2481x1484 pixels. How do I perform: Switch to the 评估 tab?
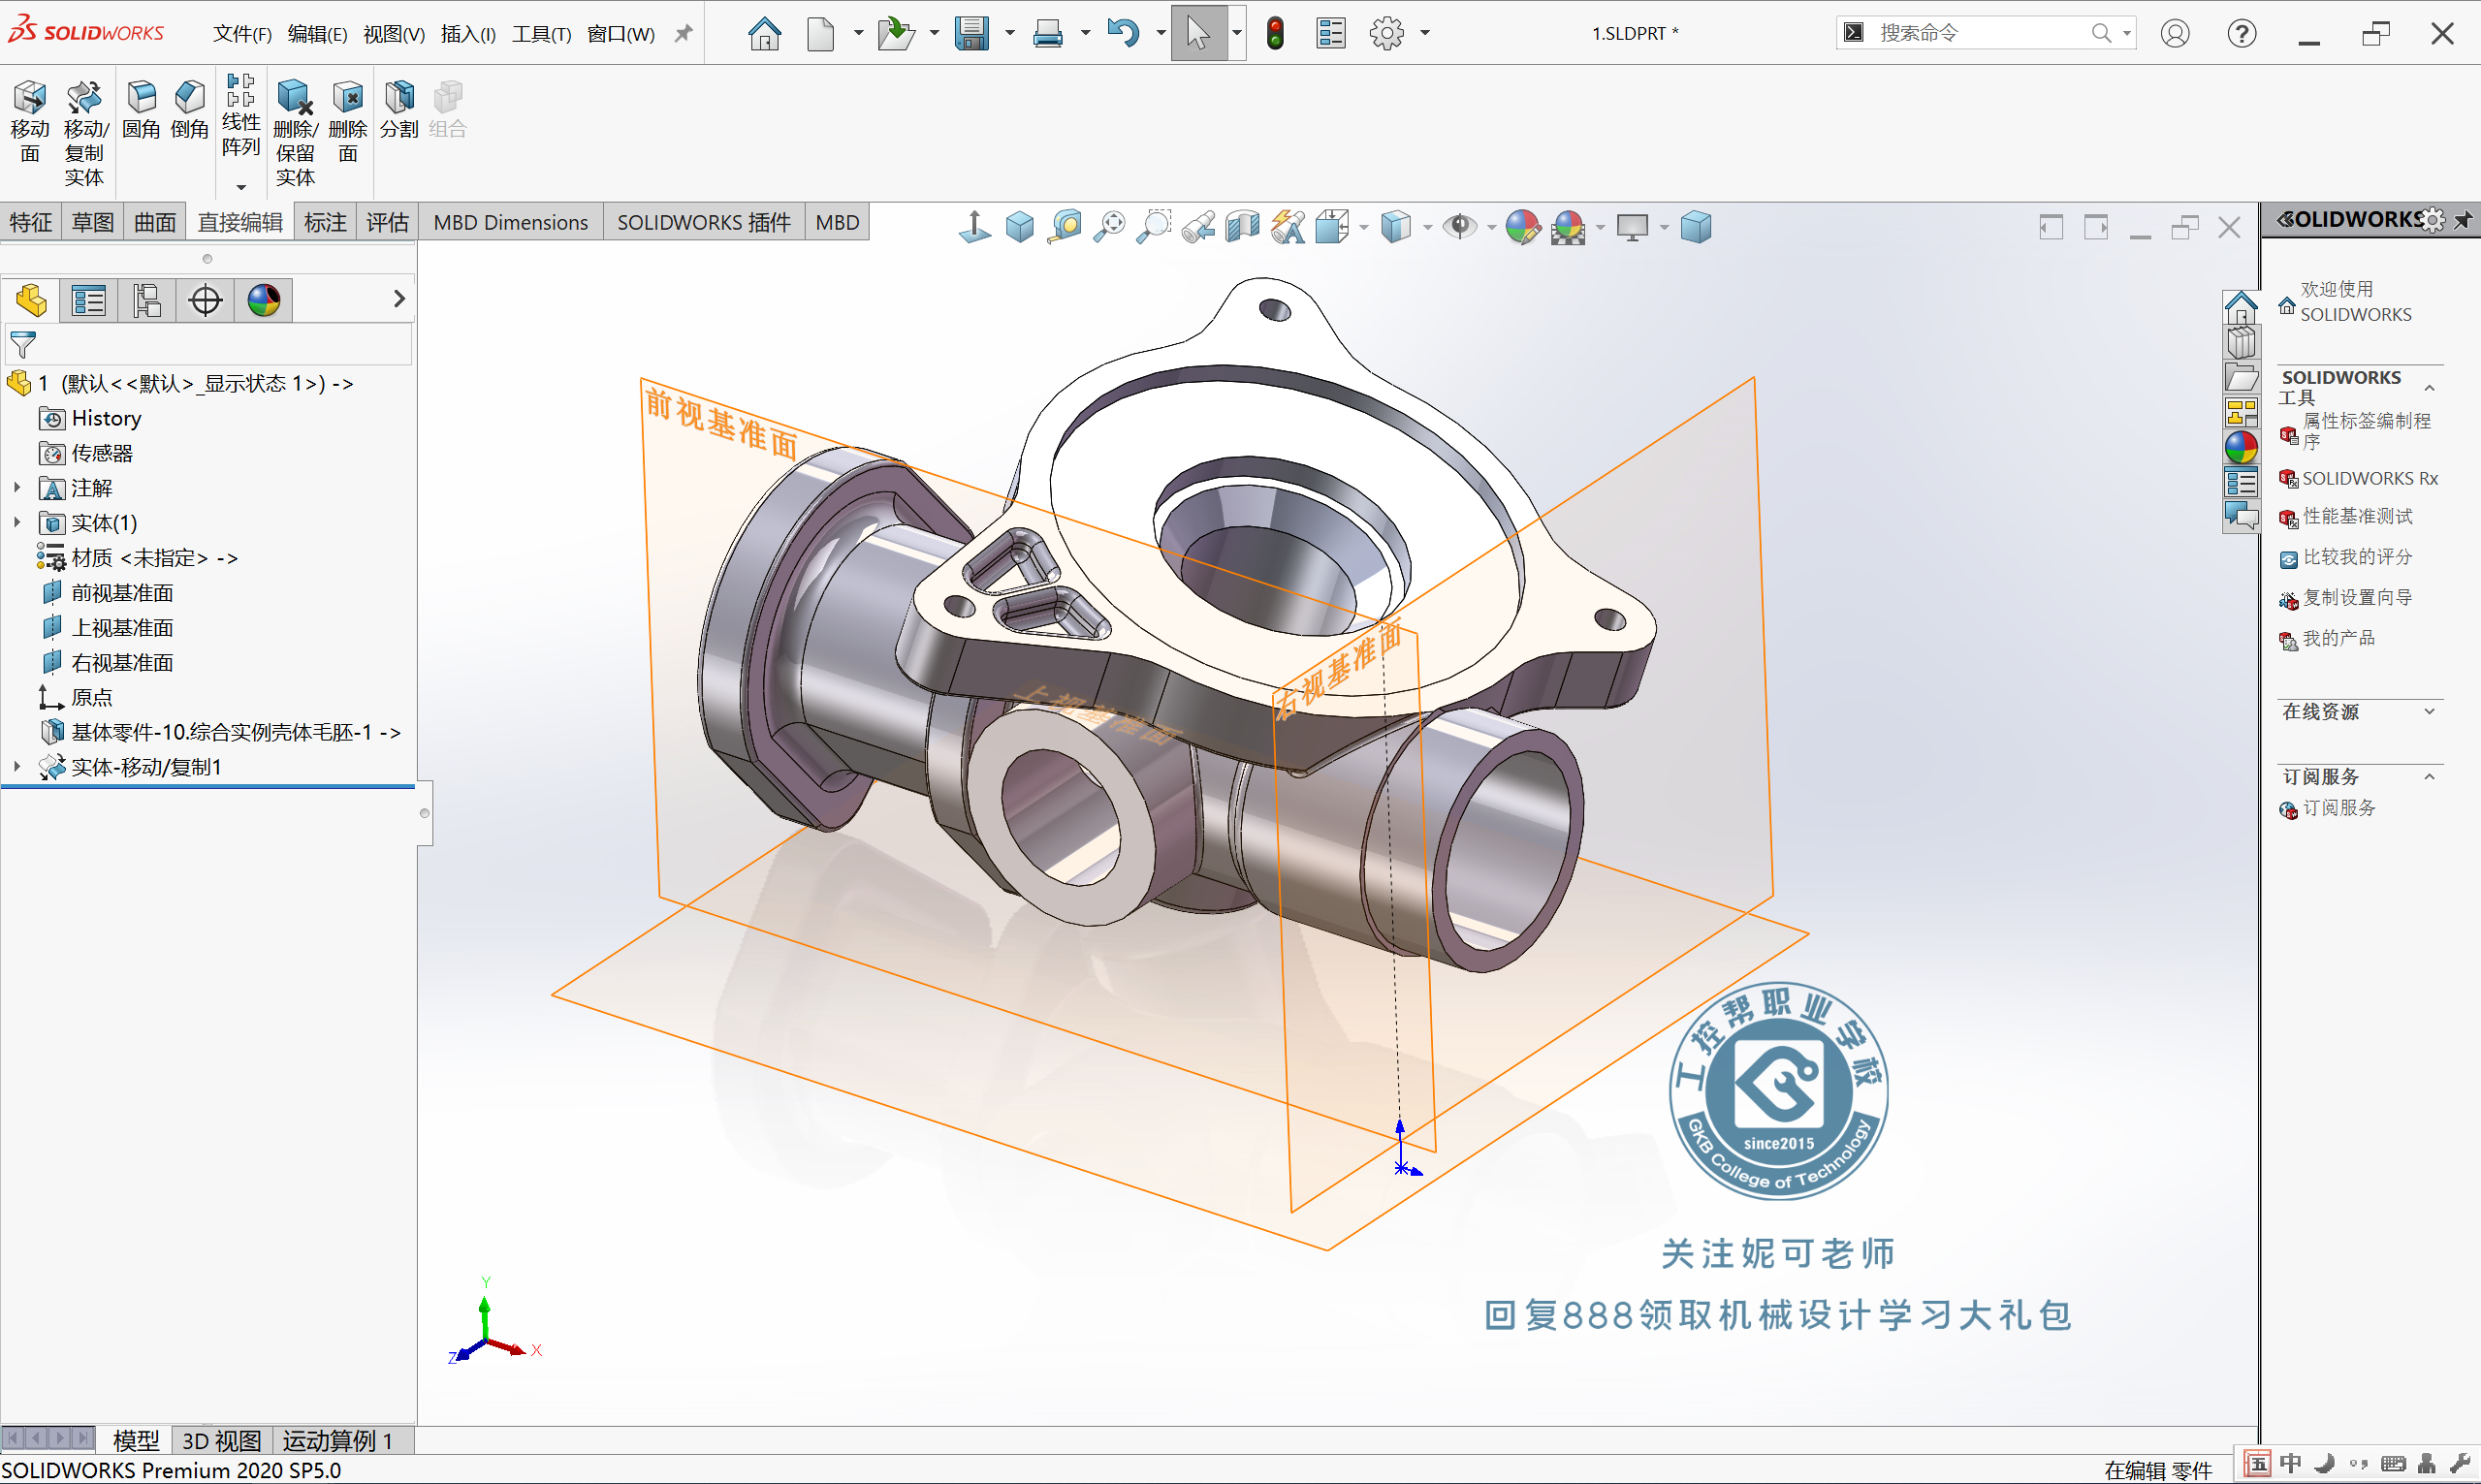pyautogui.click(x=387, y=222)
